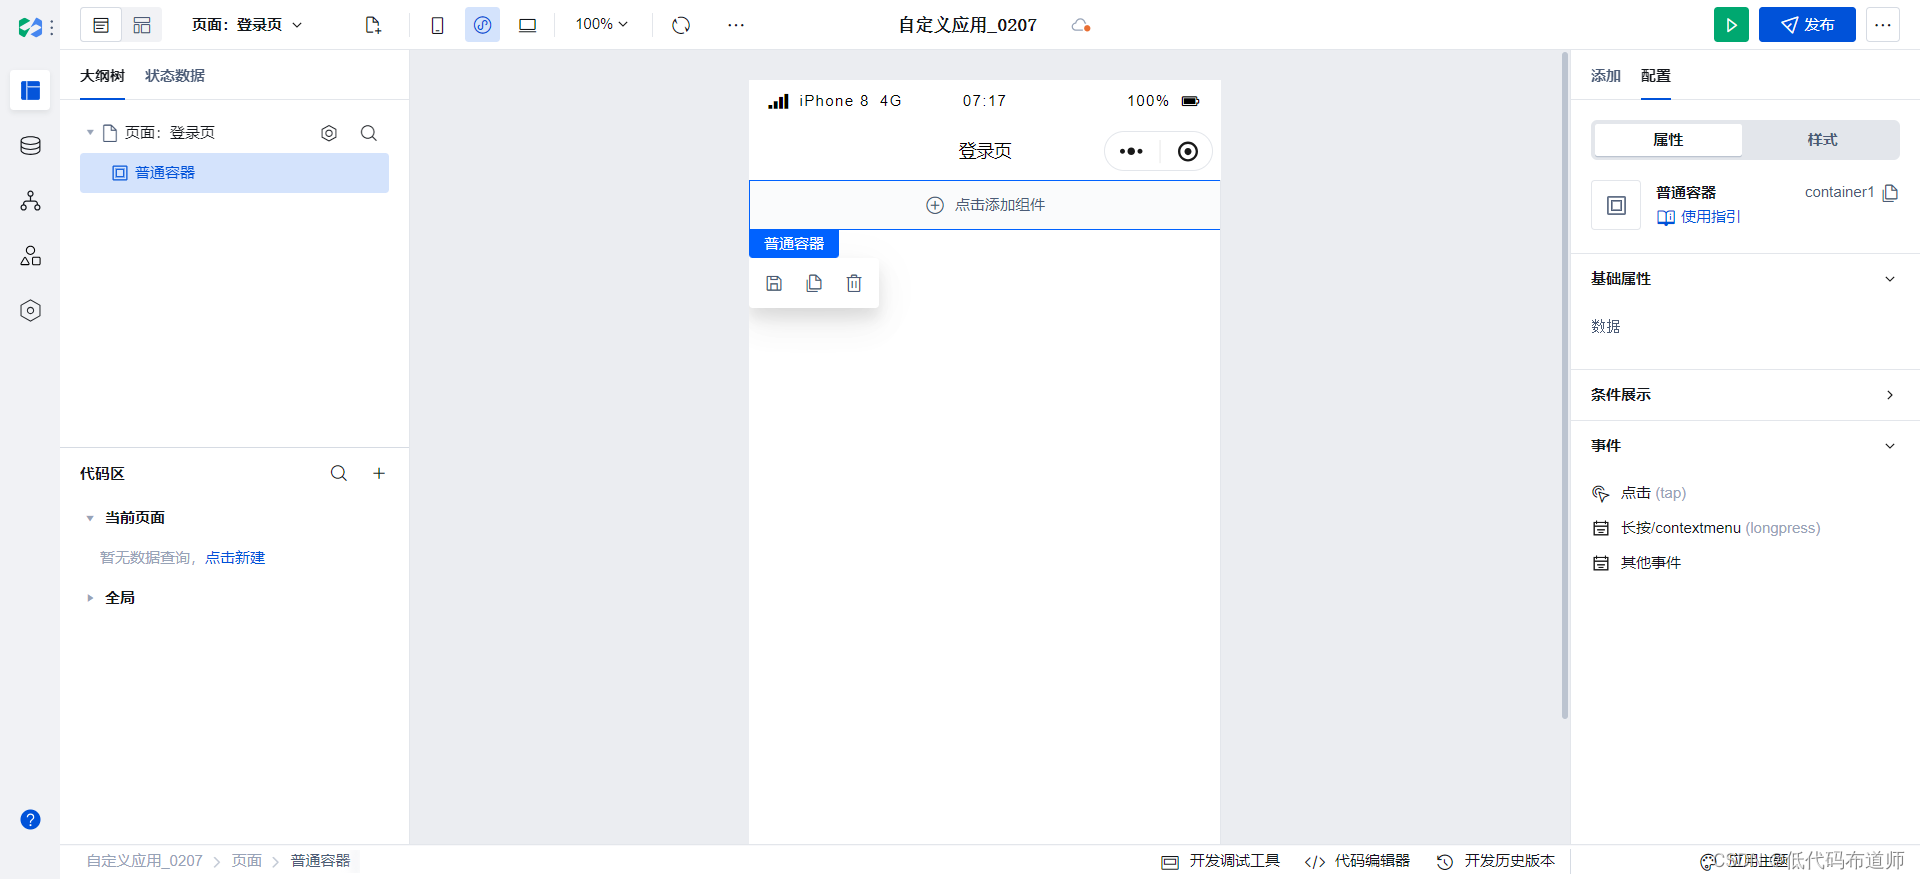Open page settings icon in outline tree
The width and height of the screenshot is (1920, 879).
[x=329, y=133]
